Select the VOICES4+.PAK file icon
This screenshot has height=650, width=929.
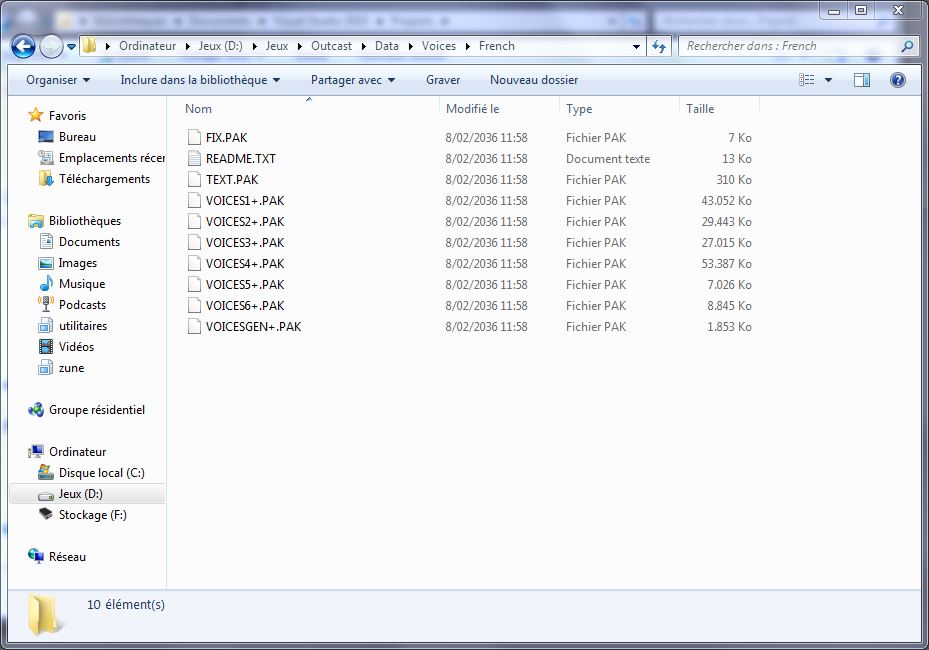194,264
